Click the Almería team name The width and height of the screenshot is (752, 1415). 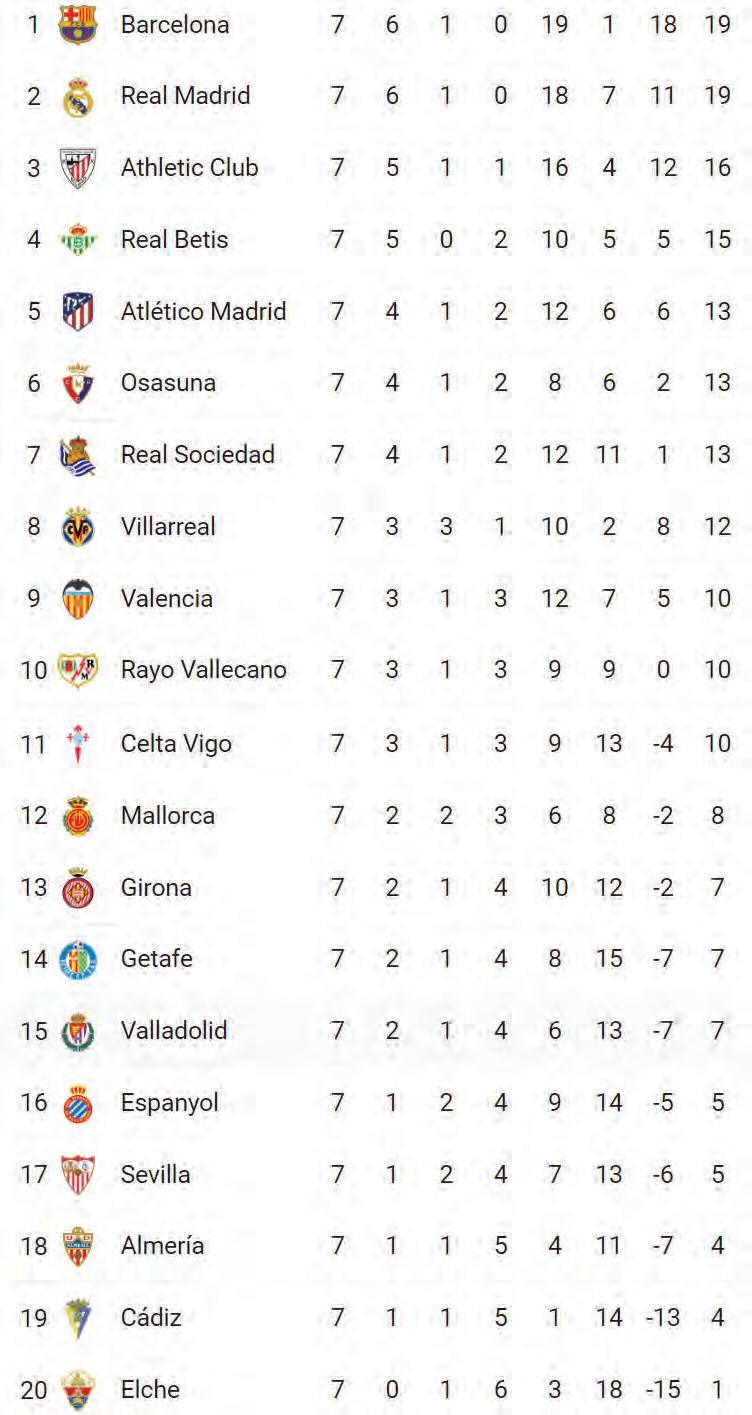[x=162, y=1246]
